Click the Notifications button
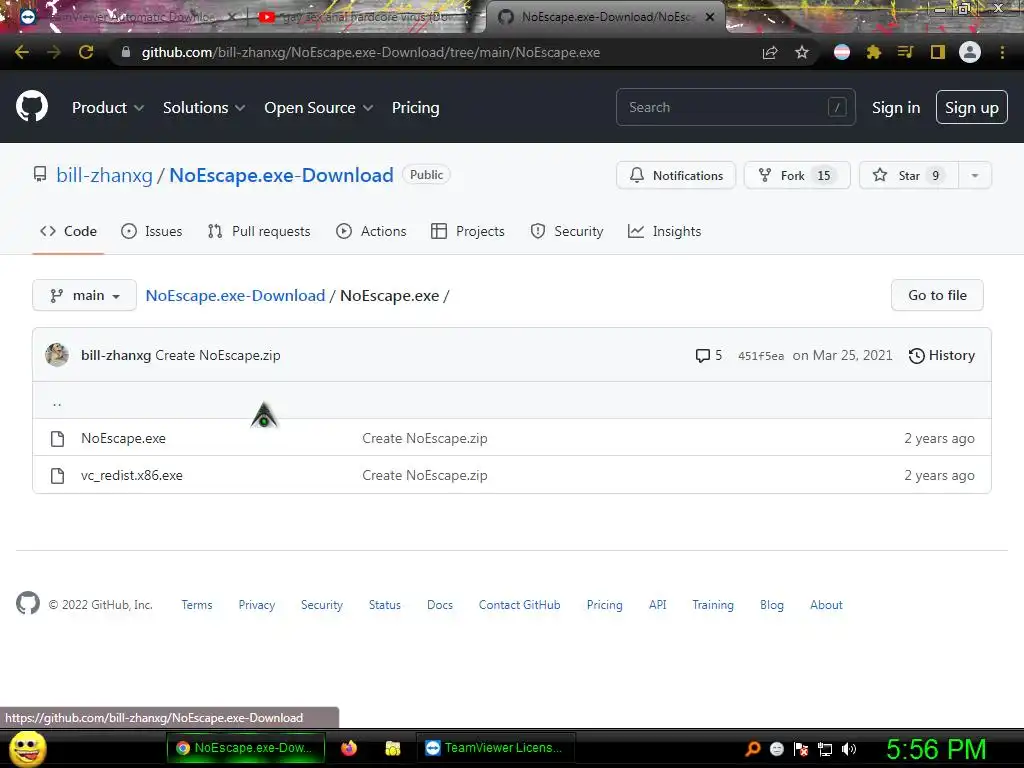 point(676,176)
